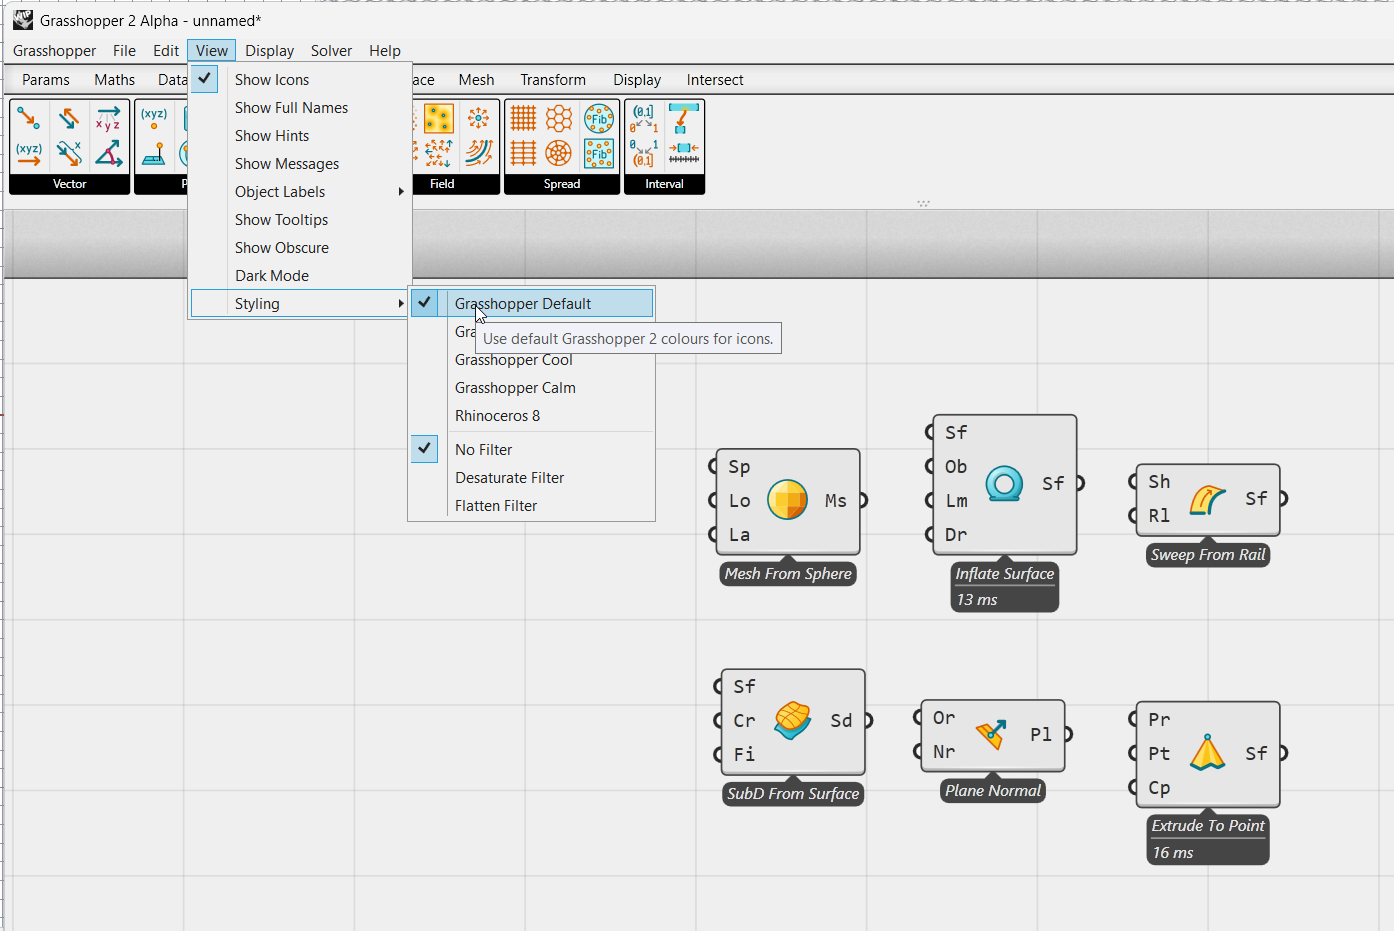Select the deconstruct interval bottom-left icon
The image size is (1394, 931).
pos(644,153)
